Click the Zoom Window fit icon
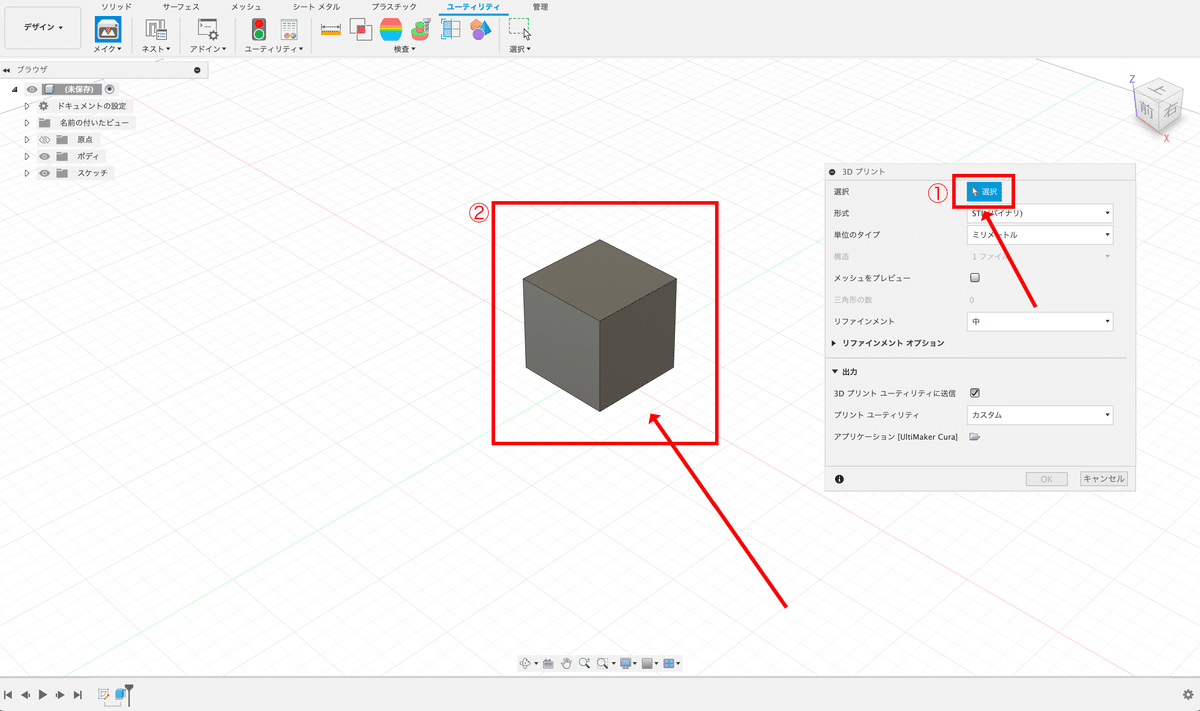Image resolution: width=1200 pixels, height=711 pixels. [x=602, y=663]
